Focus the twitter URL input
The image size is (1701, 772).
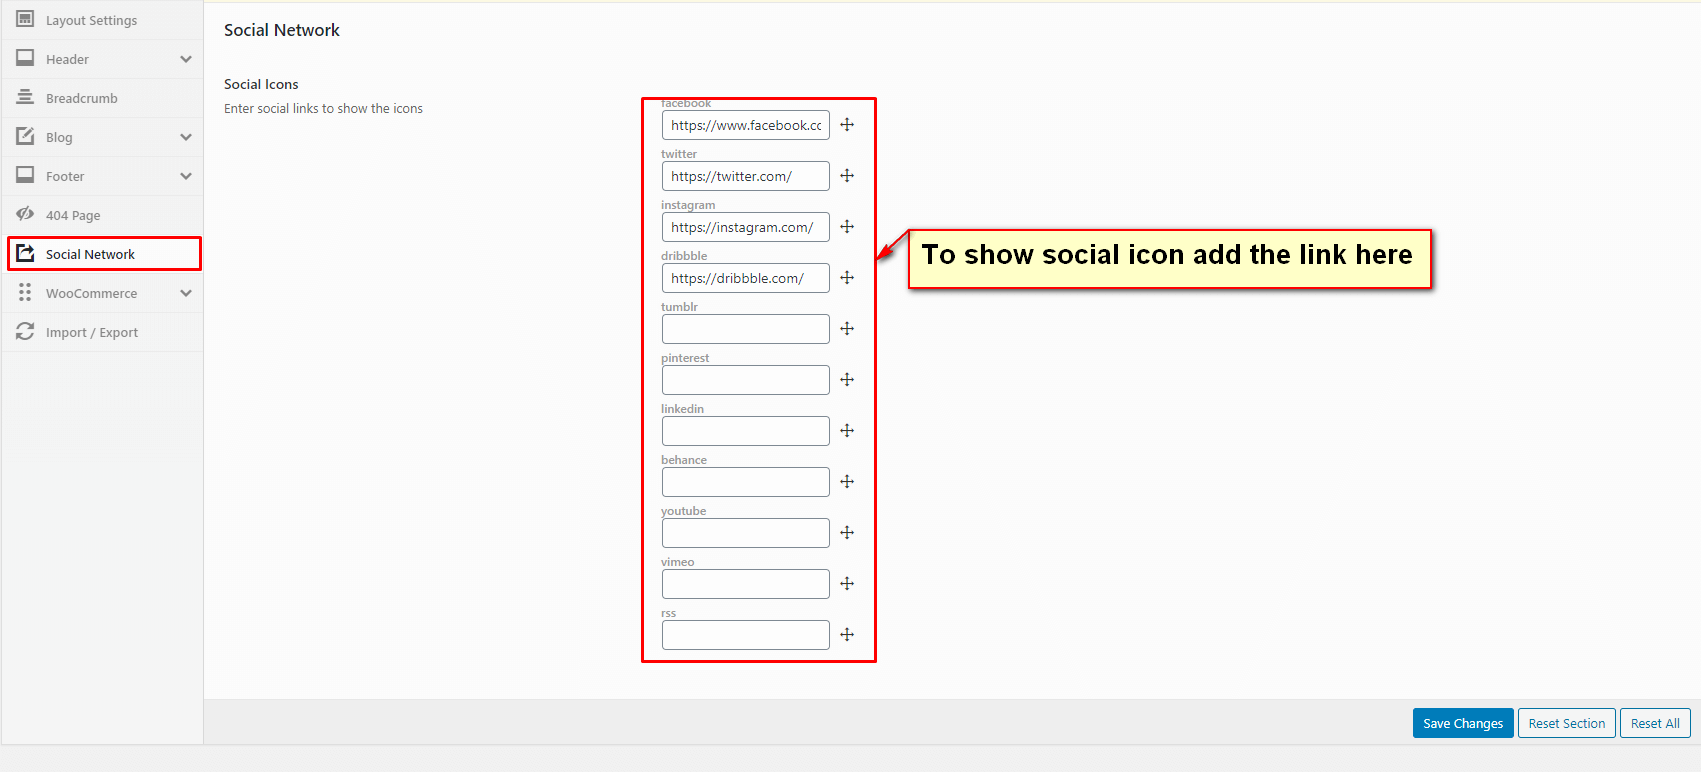click(746, 176)
